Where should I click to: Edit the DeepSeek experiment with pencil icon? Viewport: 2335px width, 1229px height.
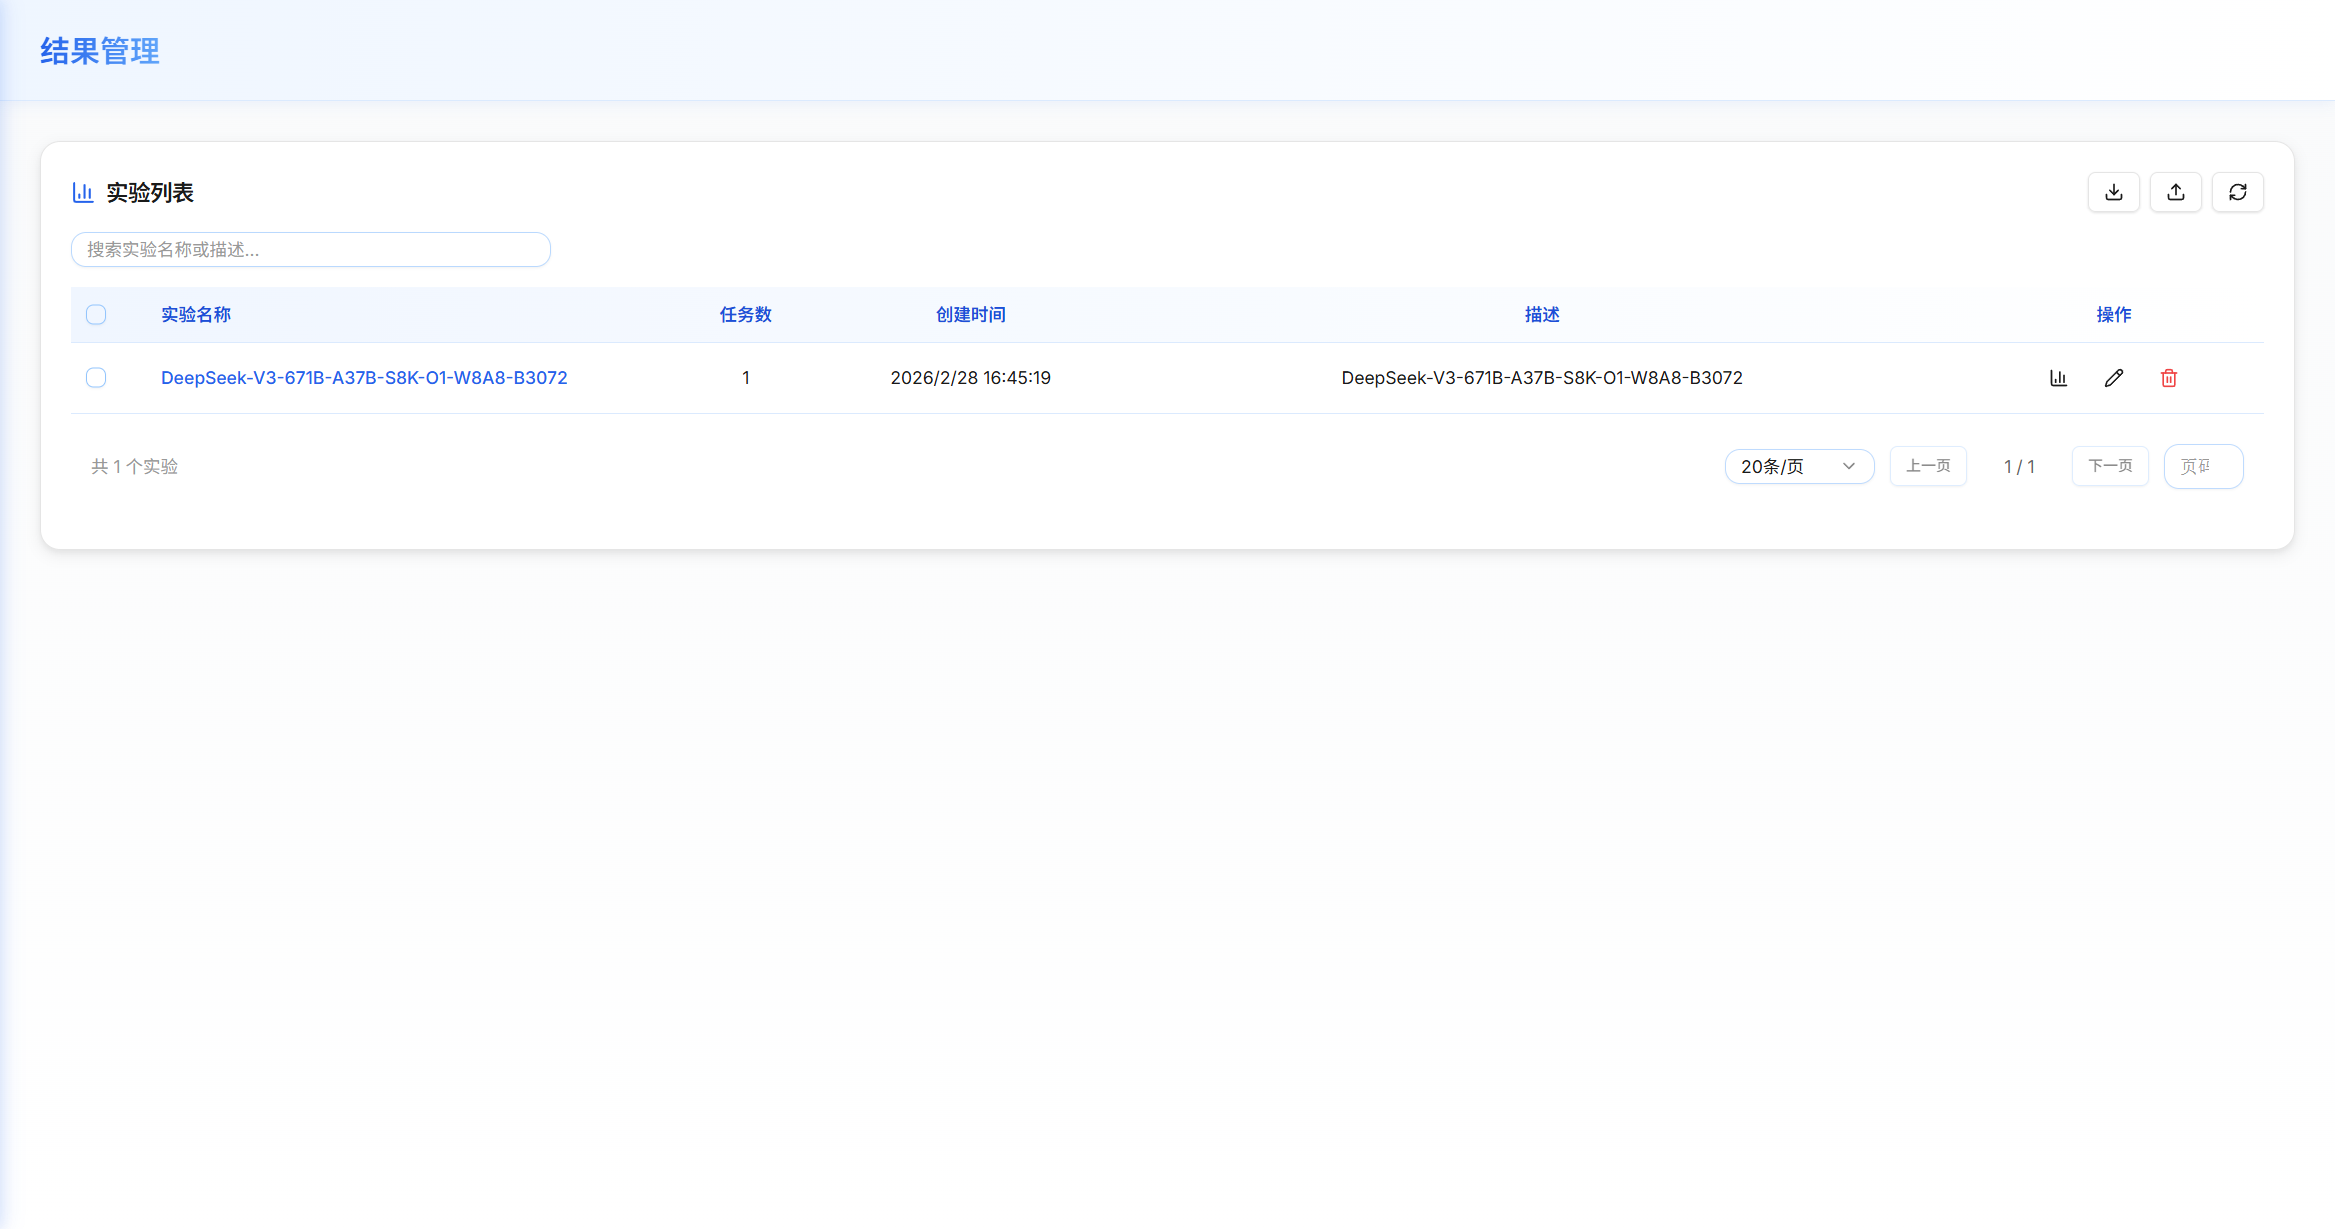(2113, 378)
